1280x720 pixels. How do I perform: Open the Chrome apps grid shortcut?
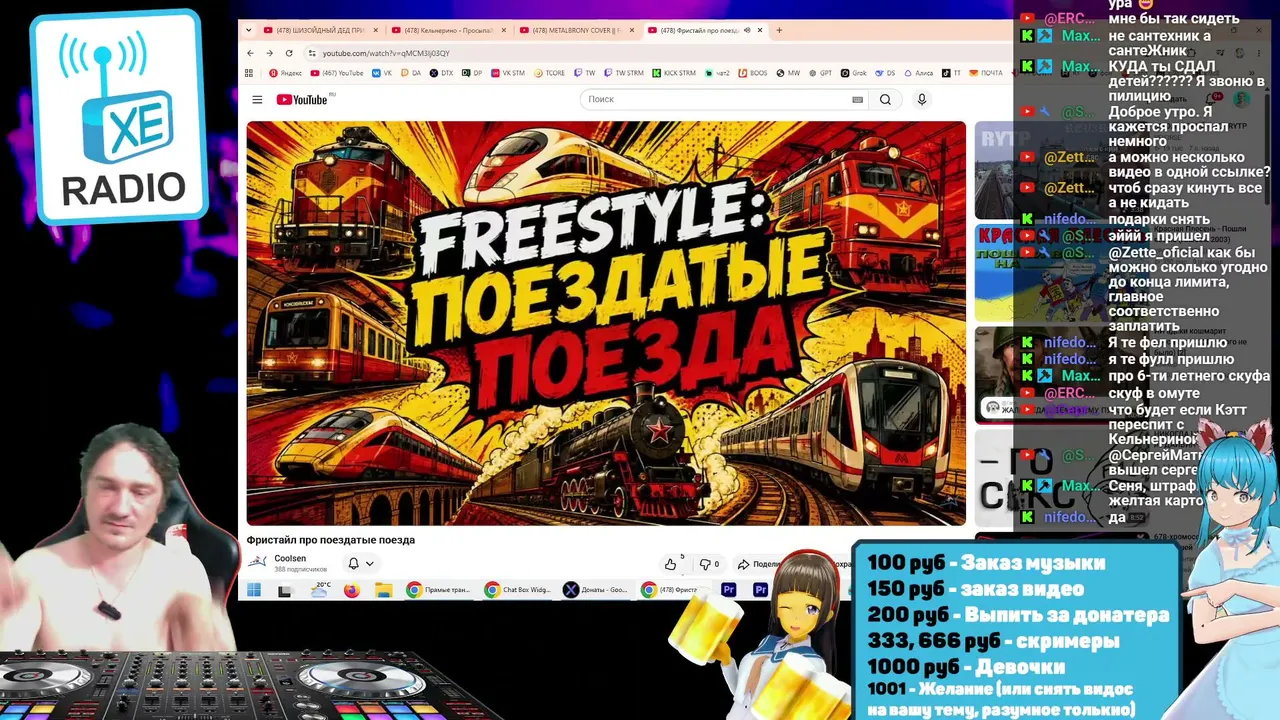[249, 73]
